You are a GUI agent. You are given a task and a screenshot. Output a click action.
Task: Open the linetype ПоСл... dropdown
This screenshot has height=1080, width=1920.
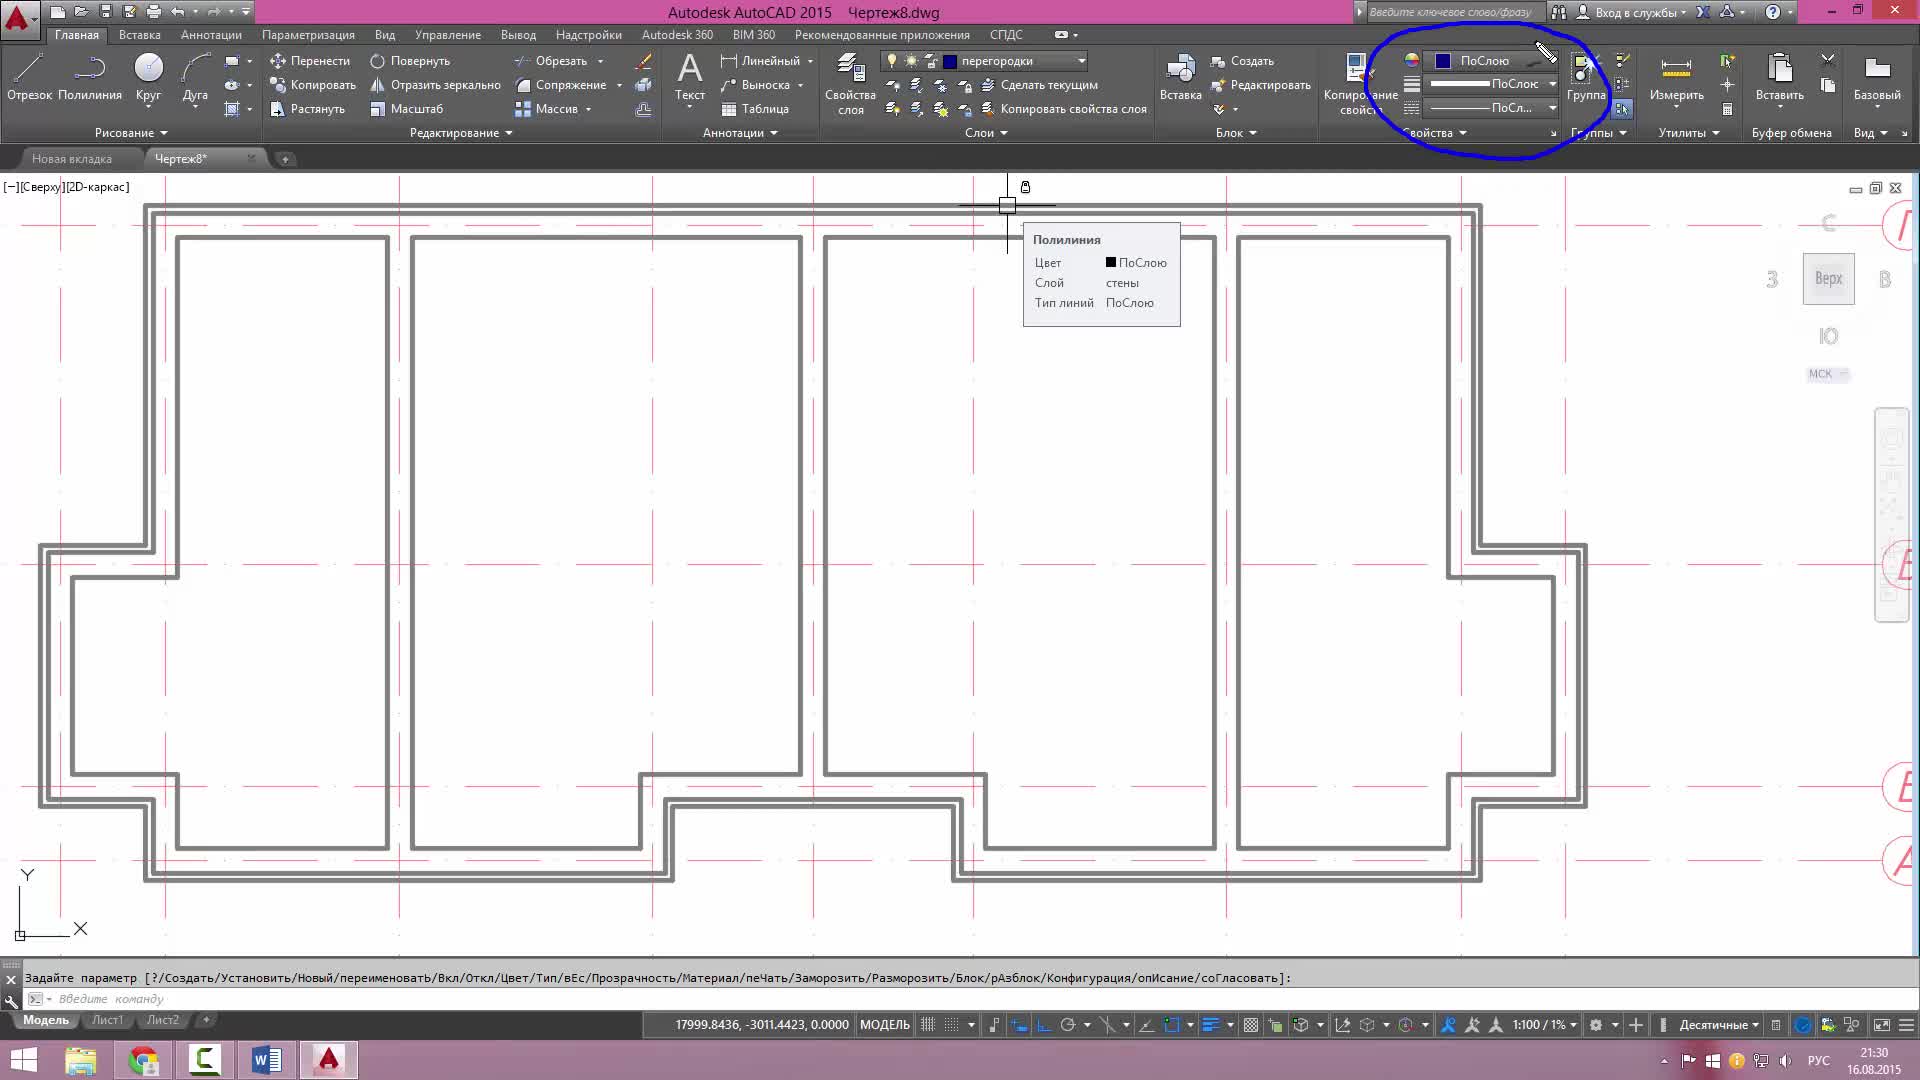pyautogui.click(x=1552, y=108)
